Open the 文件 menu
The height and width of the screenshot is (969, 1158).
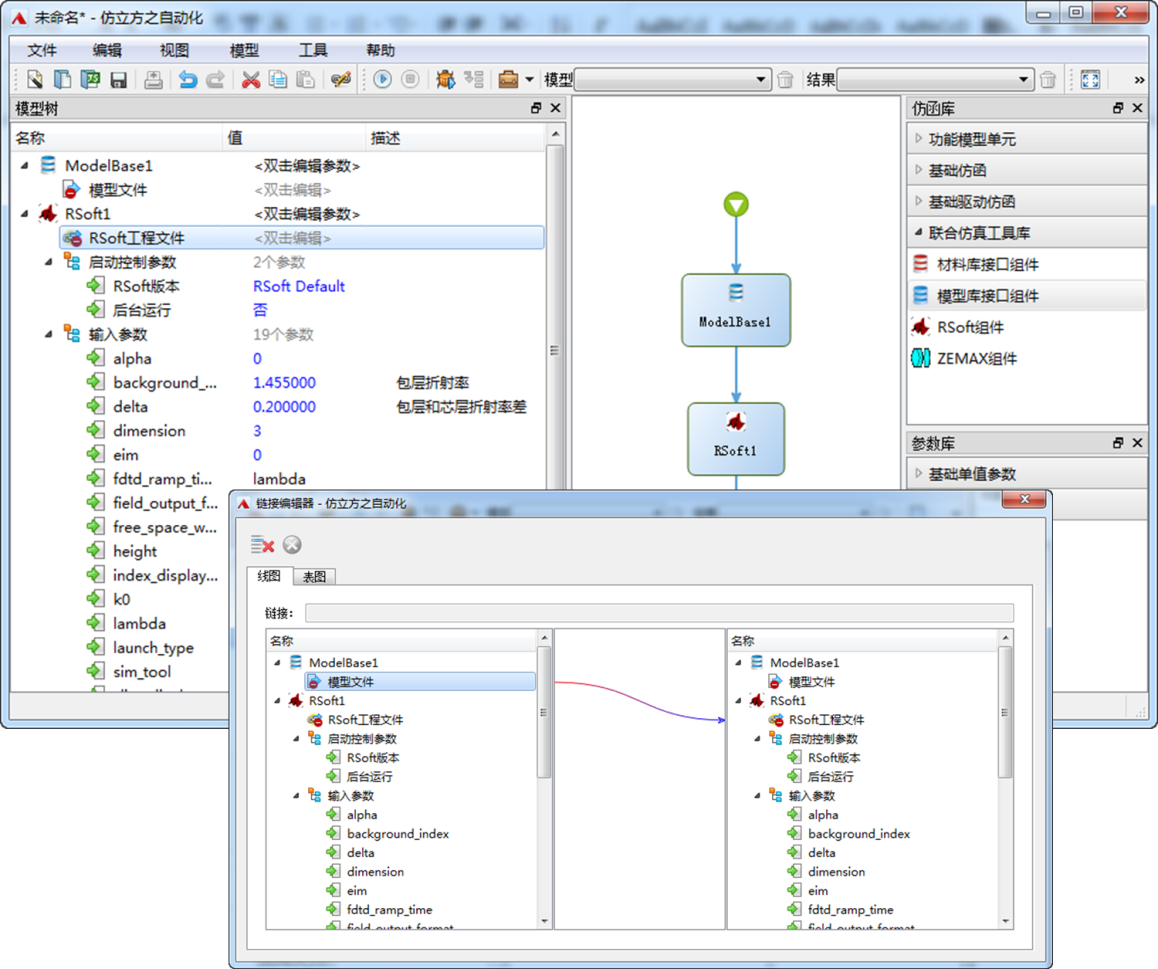coord(42,50)
